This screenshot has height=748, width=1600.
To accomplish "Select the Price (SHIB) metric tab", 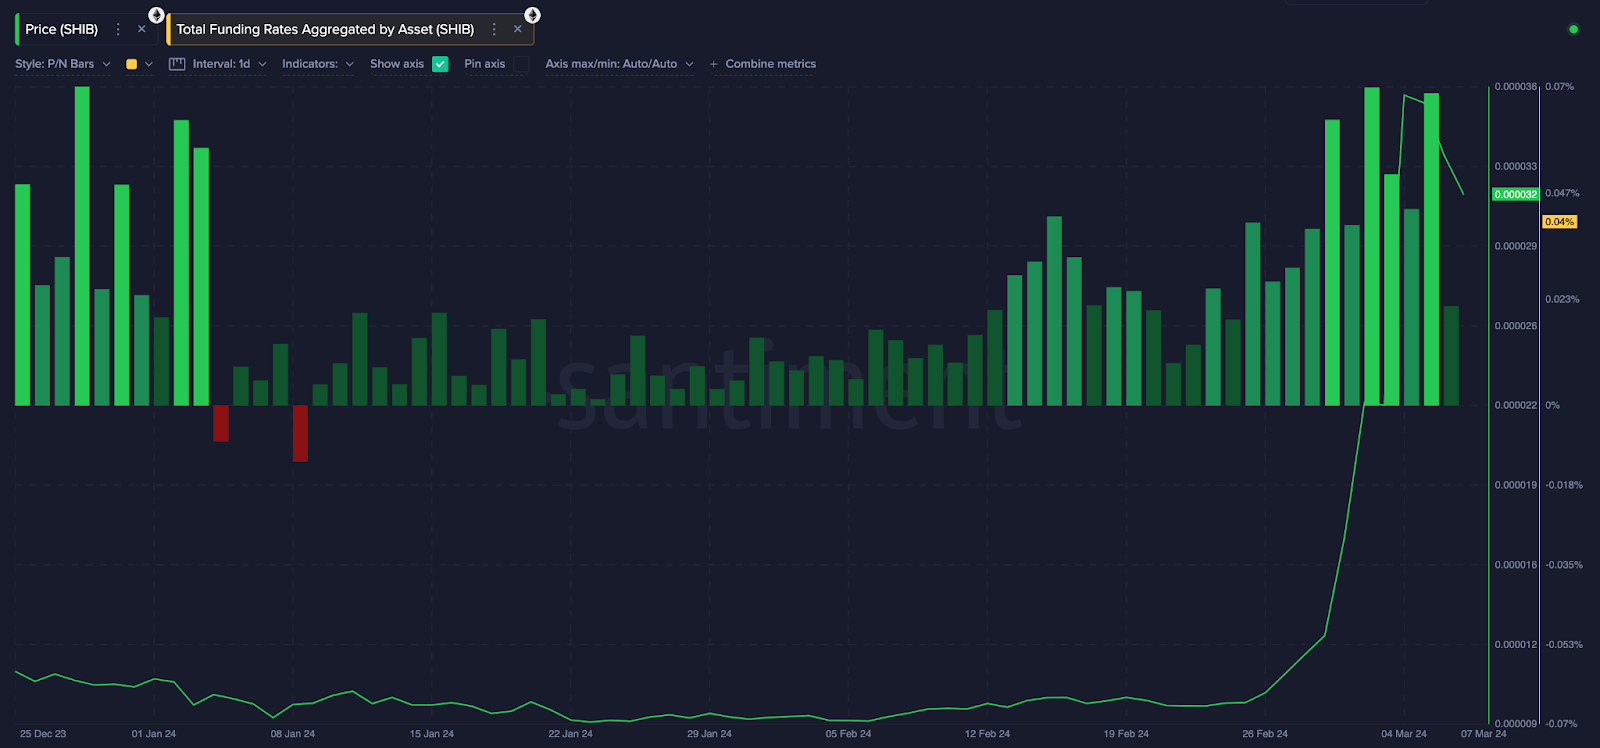I will tap(61, 29).
